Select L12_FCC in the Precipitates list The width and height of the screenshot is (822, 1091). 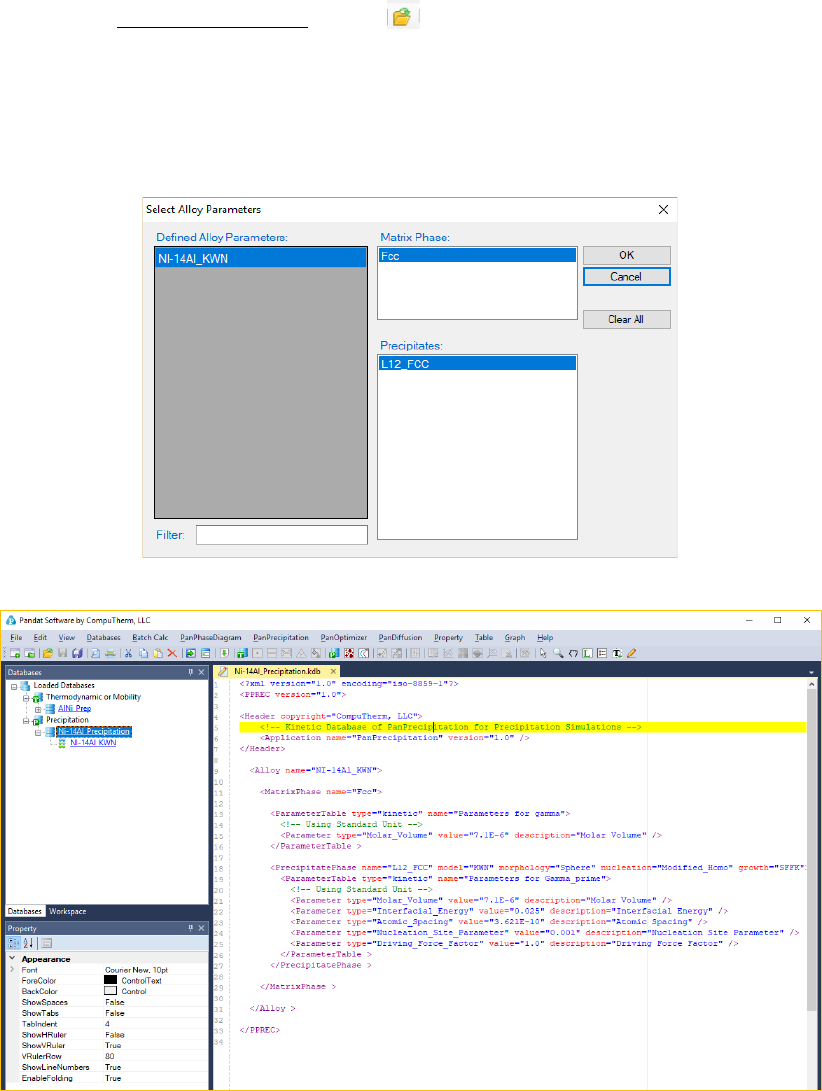click(x=477, y=364)
